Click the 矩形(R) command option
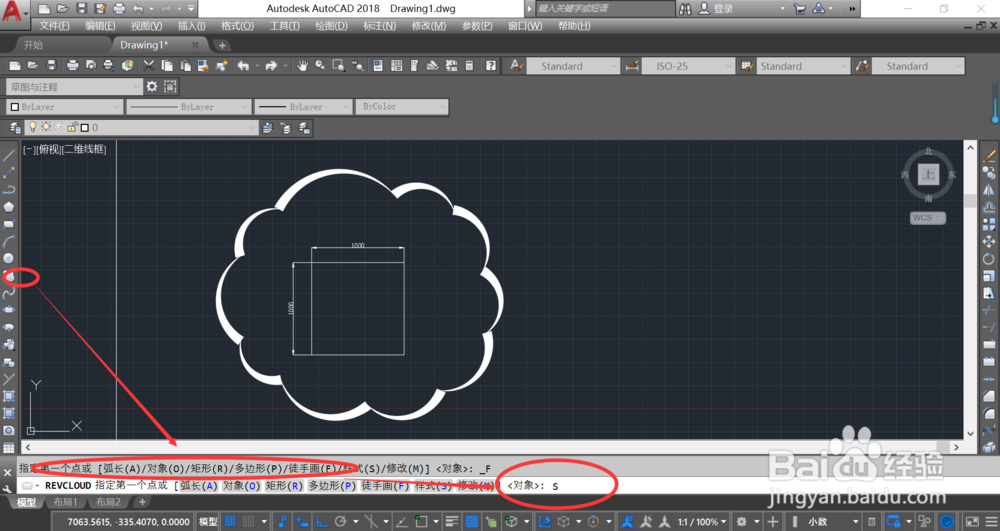1000x531 pixels. click(x=284, y=486)
